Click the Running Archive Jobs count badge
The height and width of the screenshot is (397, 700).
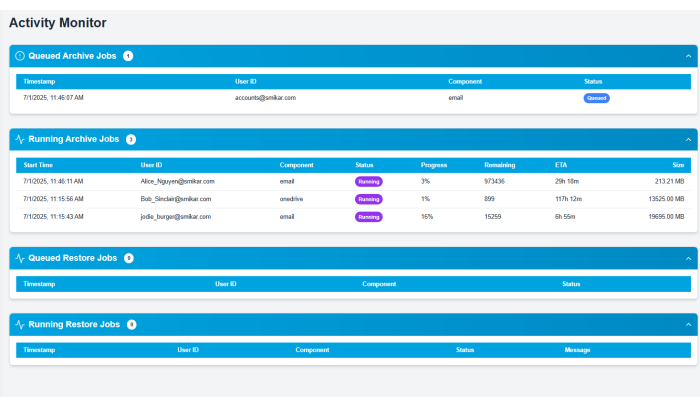(131, 139)
